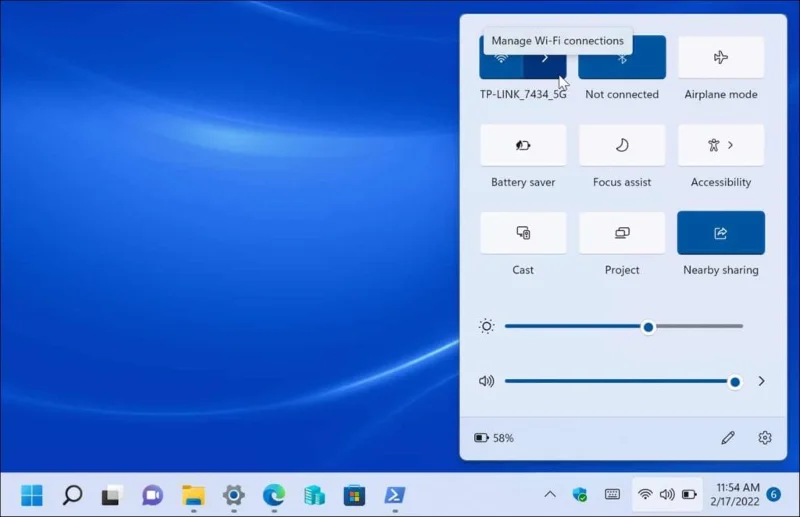Open Microsoft Store from taskbar
This screenshot has width=800, height=517.
pyautogui.click(x=354, y=495)
